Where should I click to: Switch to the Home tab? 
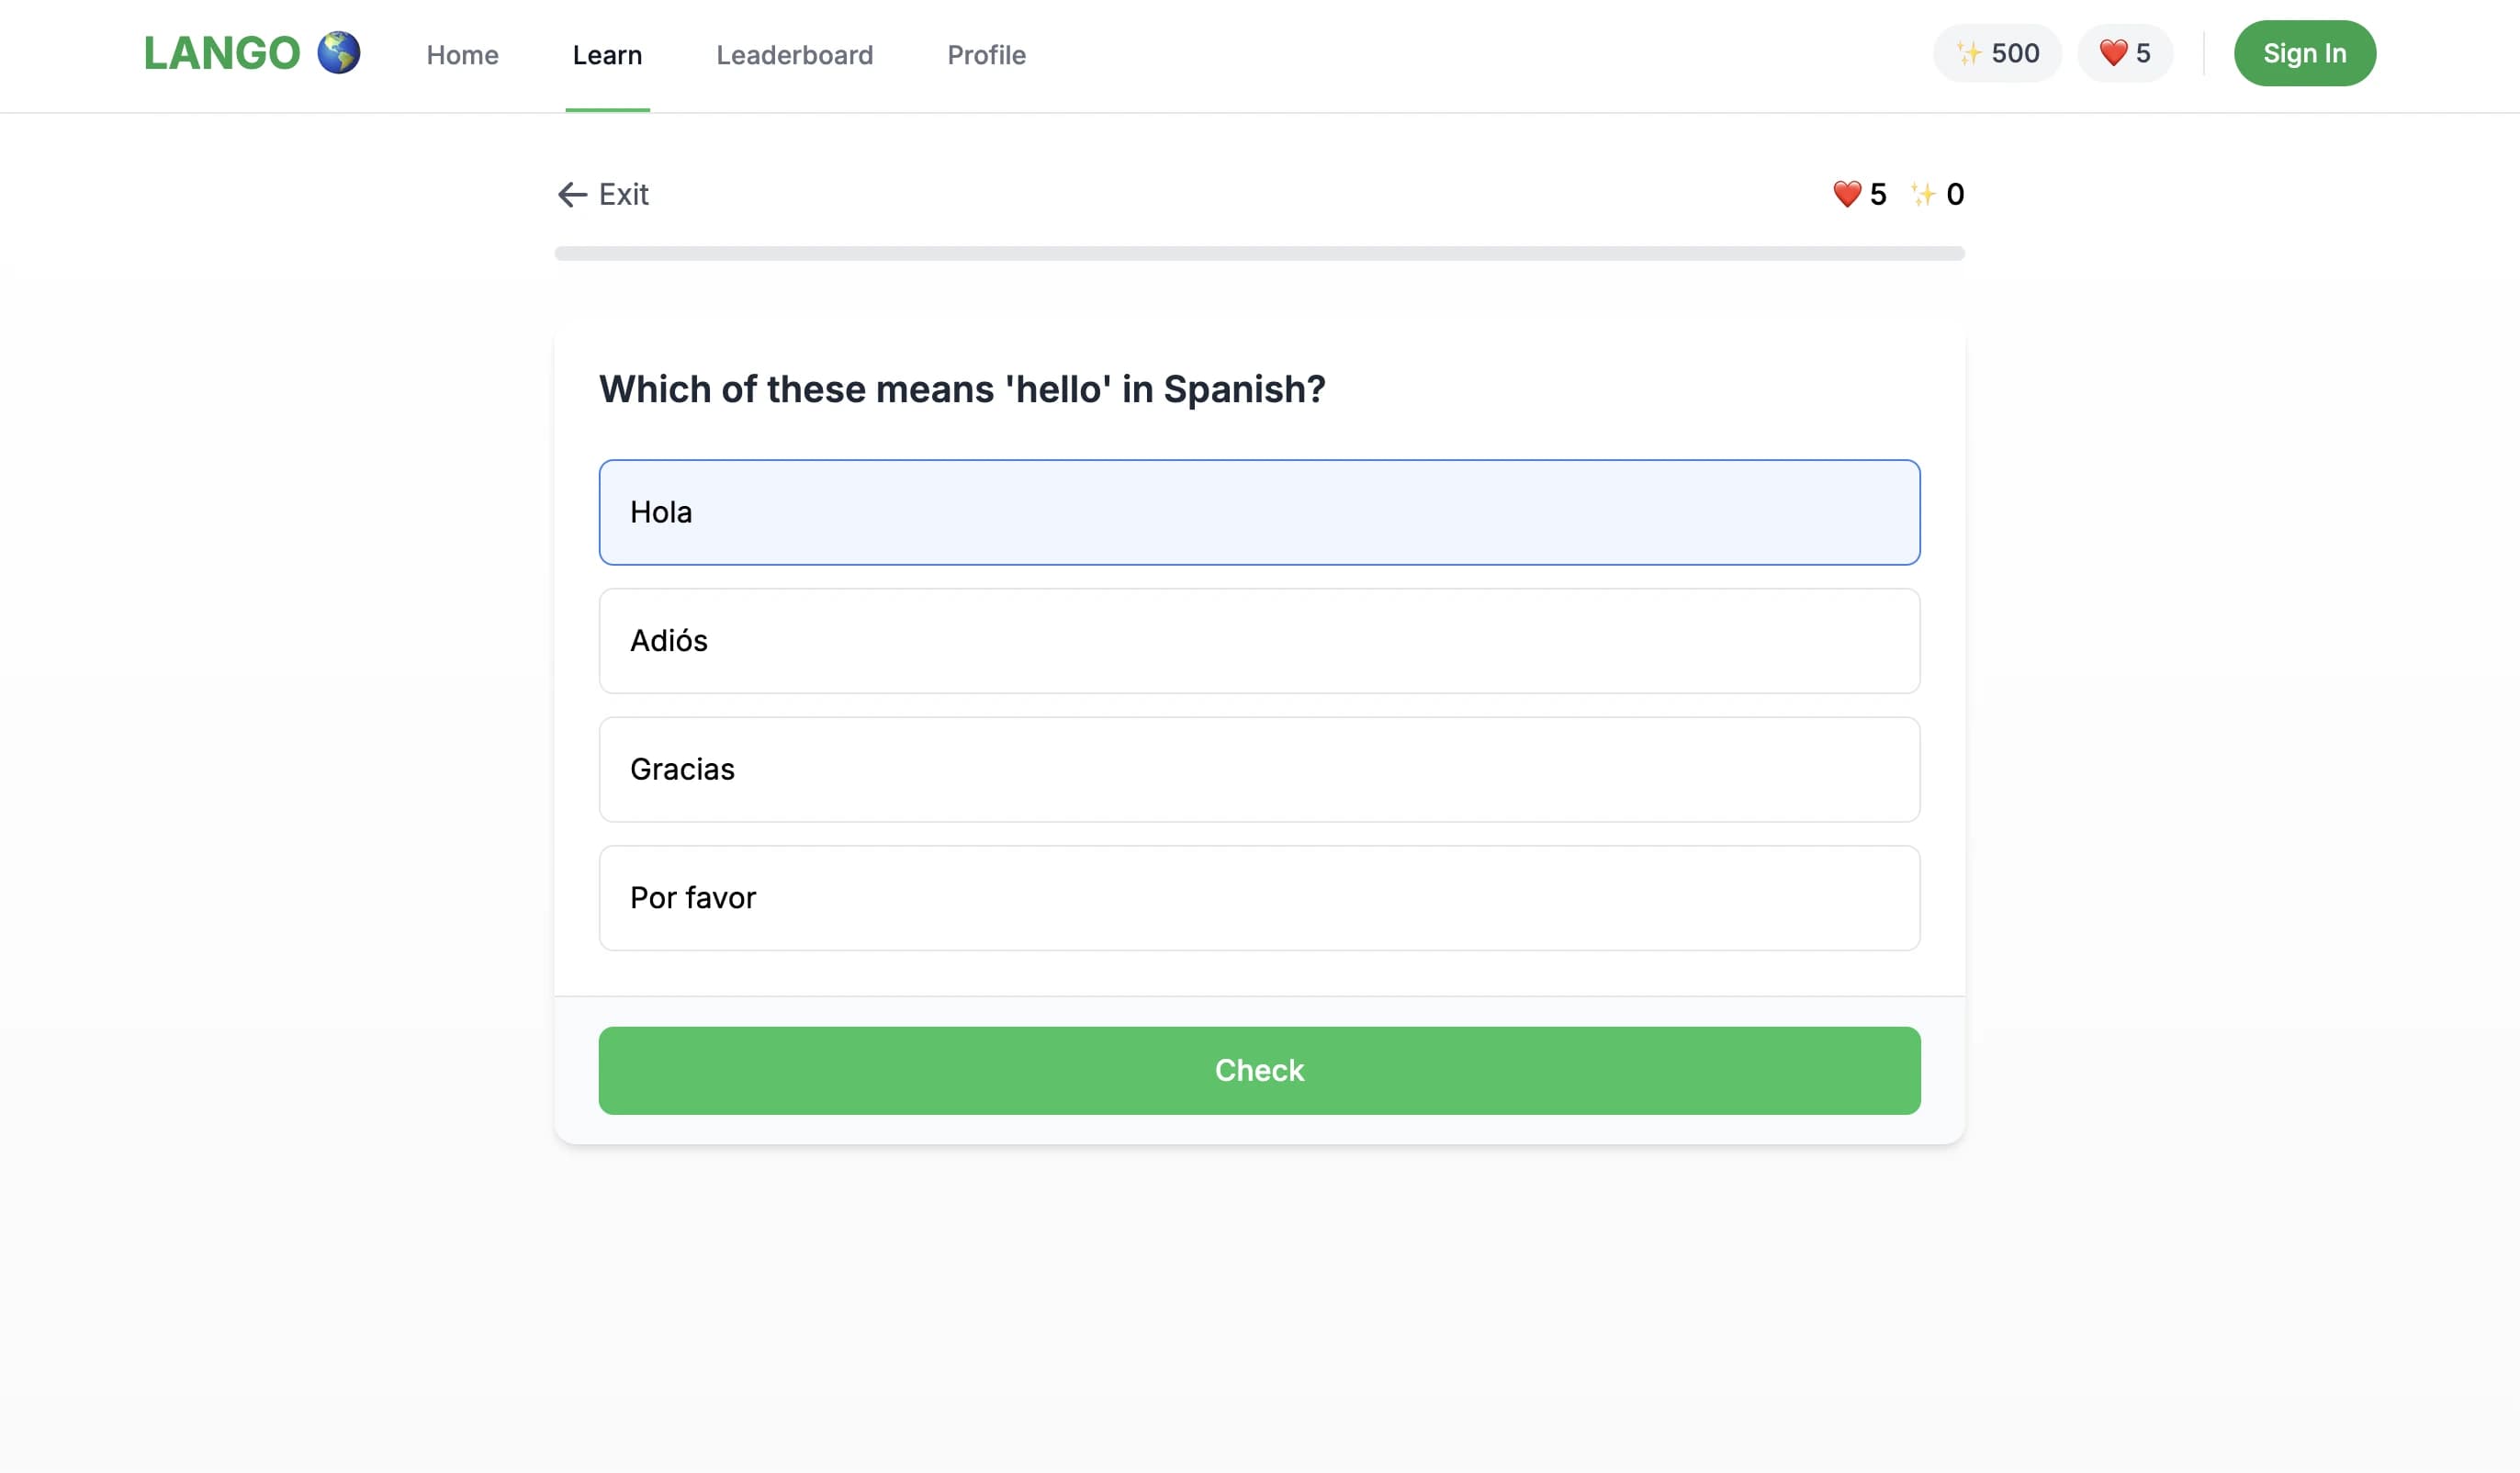click(462, 55)
